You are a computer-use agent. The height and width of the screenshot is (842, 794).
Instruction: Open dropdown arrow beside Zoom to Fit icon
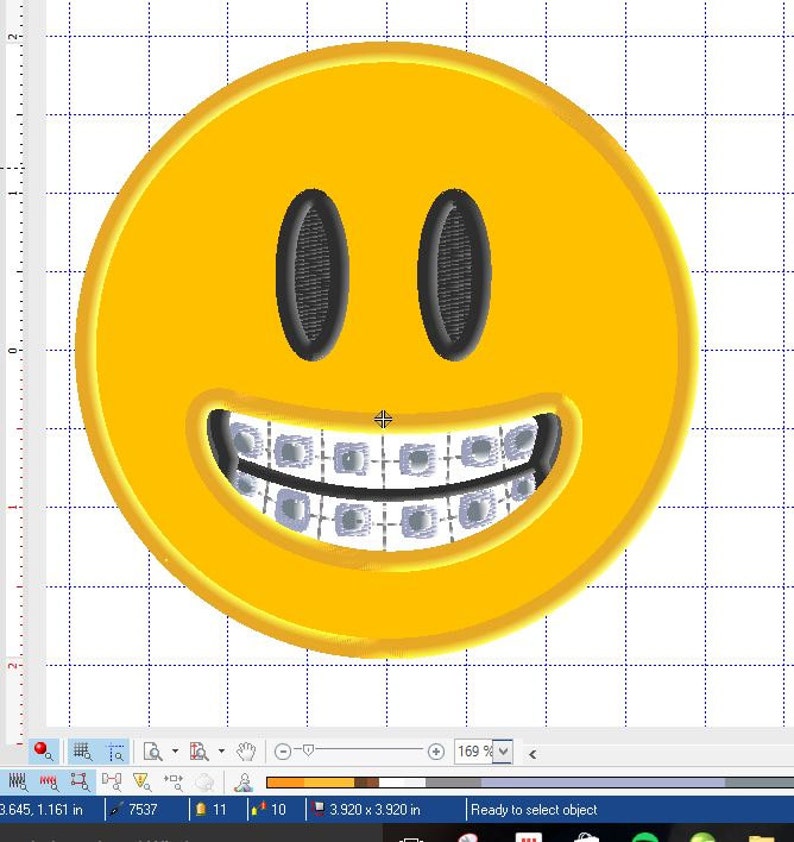coord(221,751)
